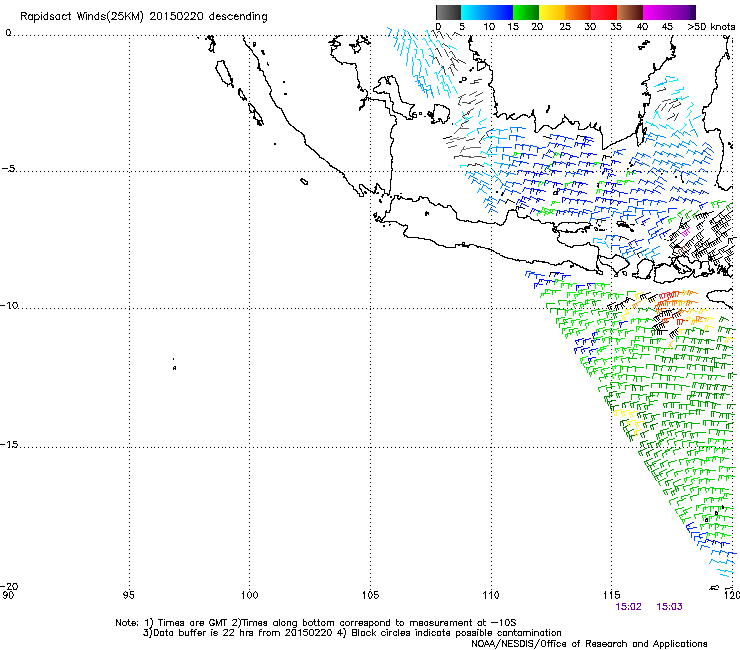Click longitude label '100'

[x=249, y=595]
